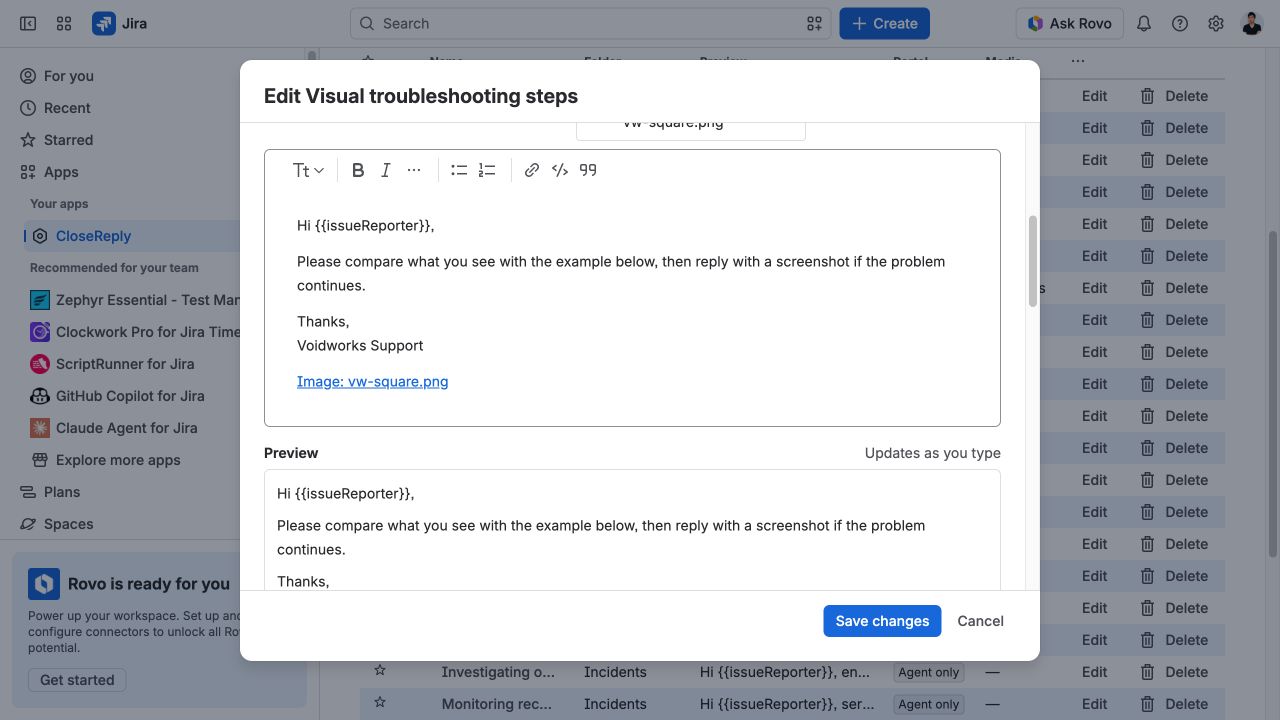This screenshot has width=1280, height=720.
Task: Open the text styles dropdown
Action: 308,170
